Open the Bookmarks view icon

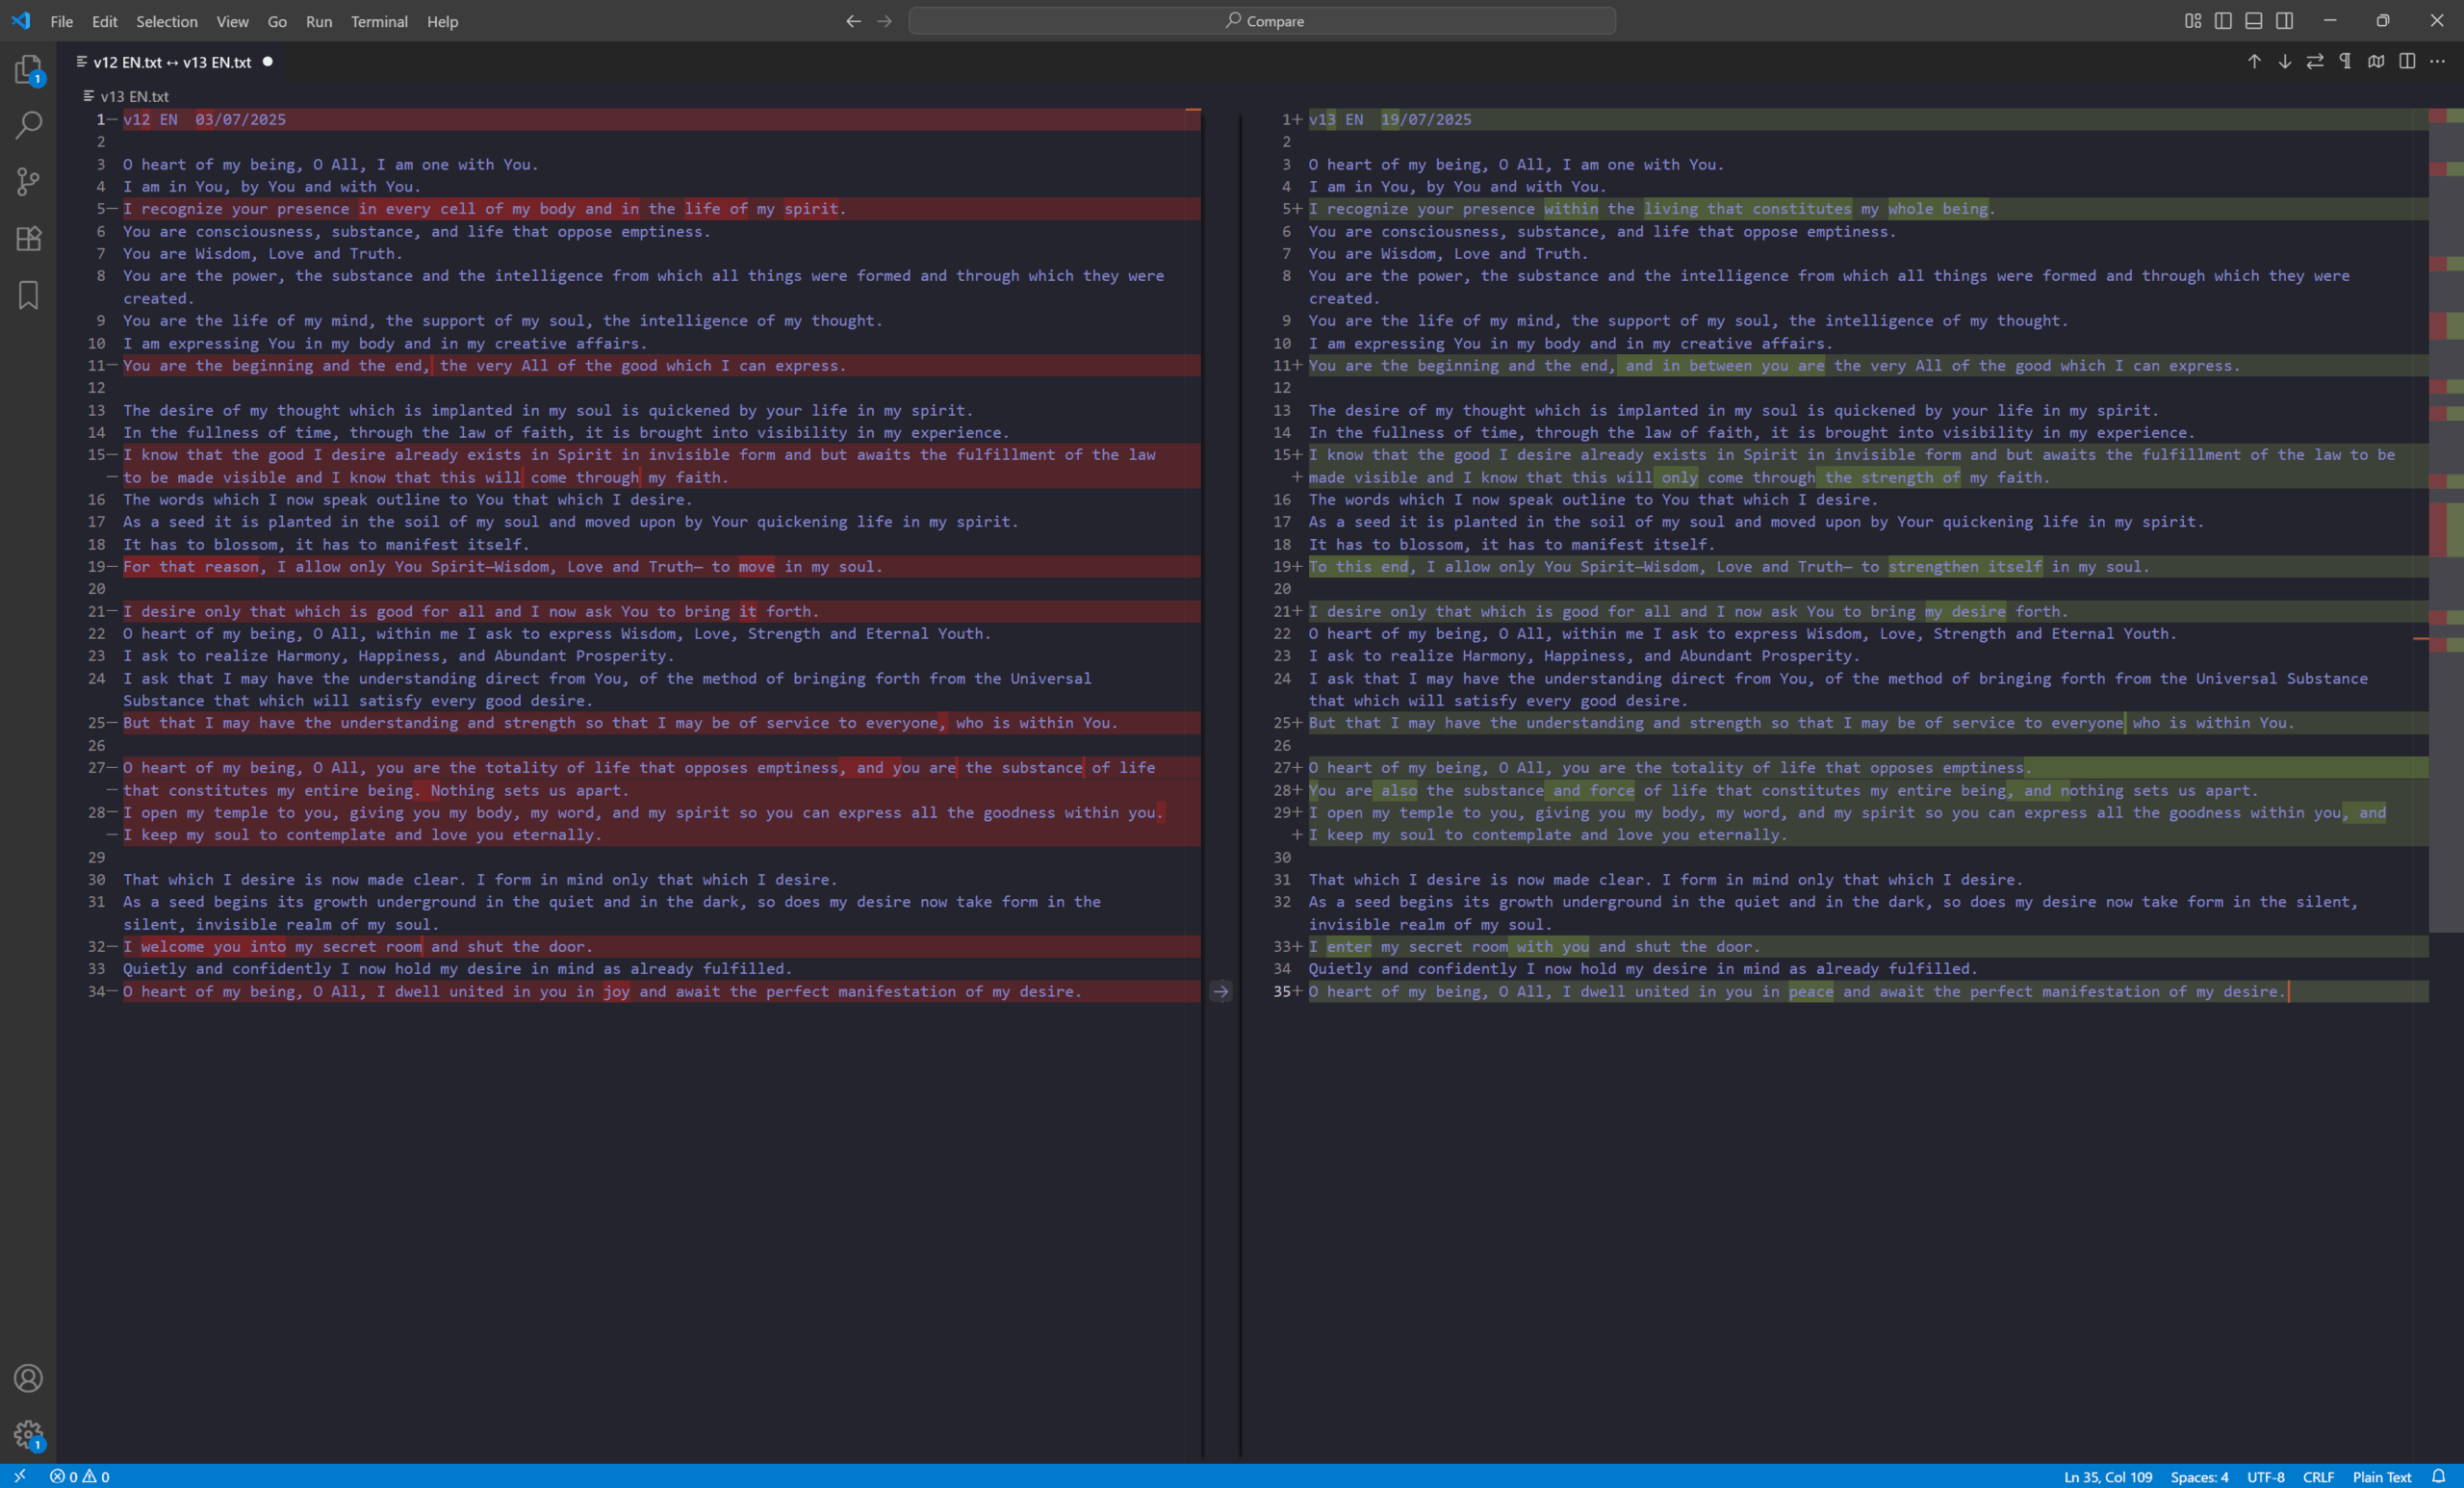(28, 295)
